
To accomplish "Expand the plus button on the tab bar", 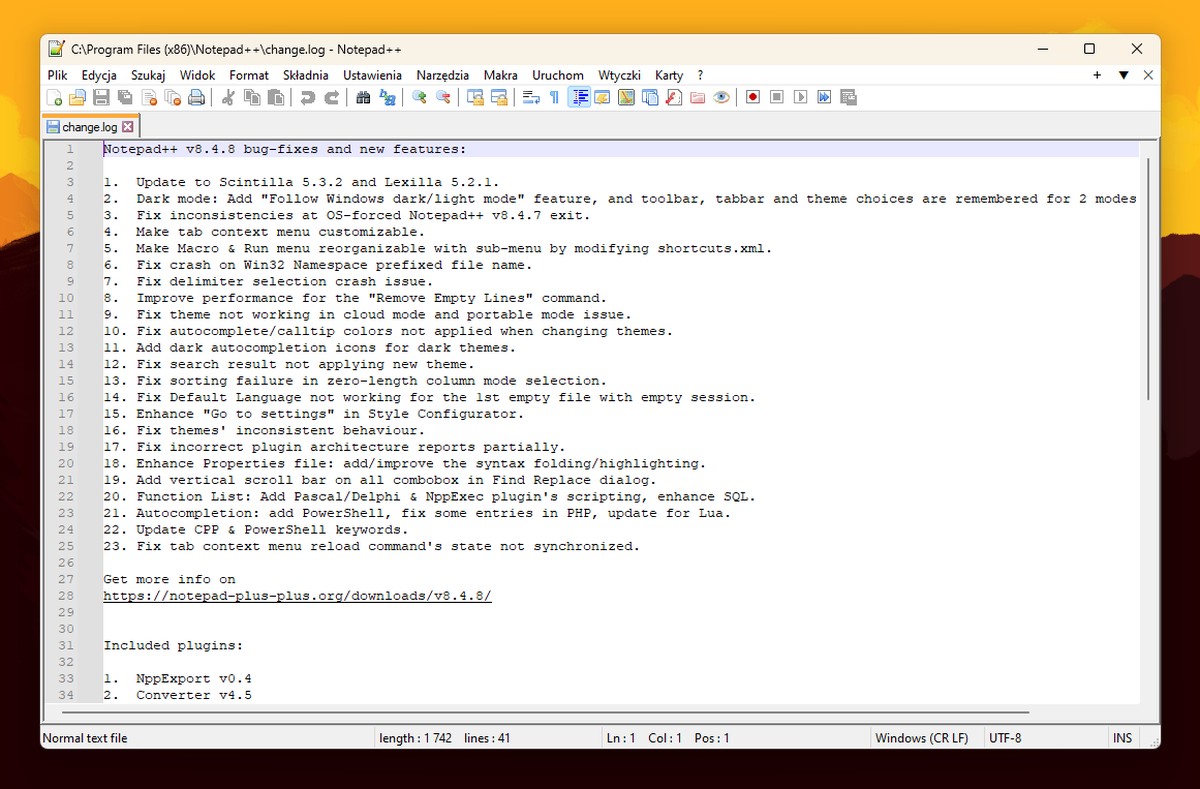I will (x=1096, y=75).
